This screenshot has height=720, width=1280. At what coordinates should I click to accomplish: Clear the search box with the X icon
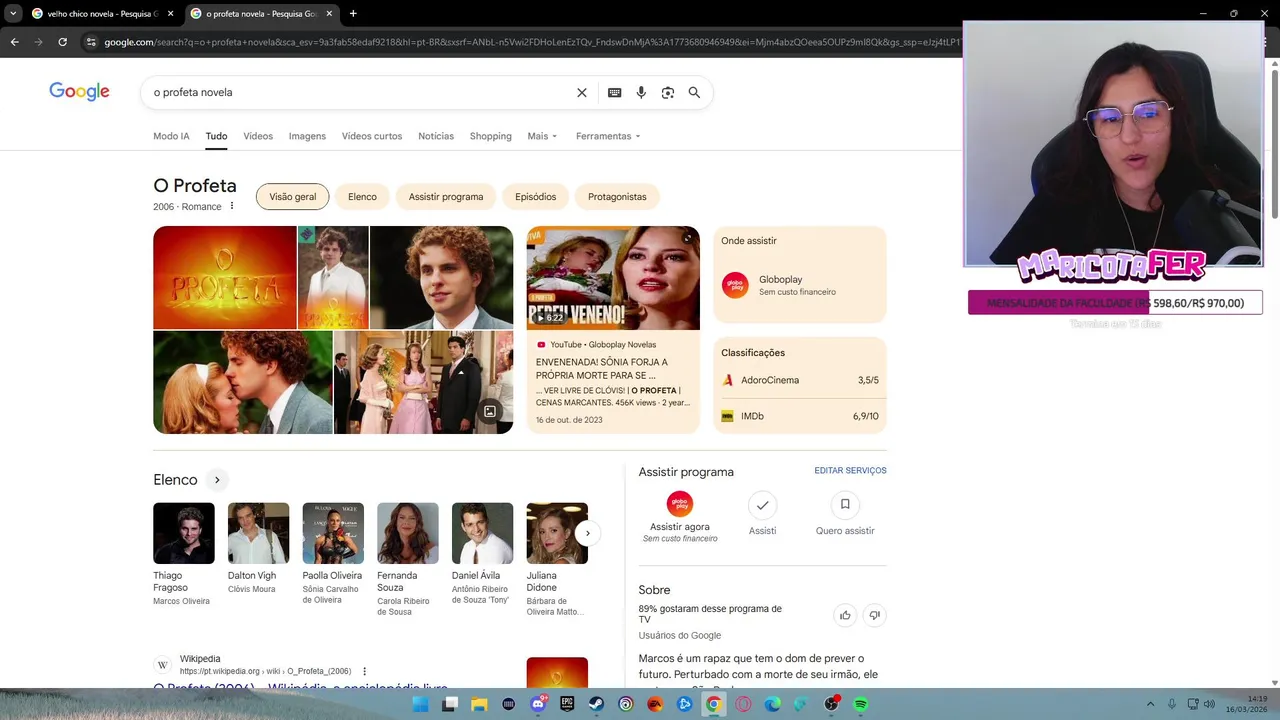coord(582,92)
